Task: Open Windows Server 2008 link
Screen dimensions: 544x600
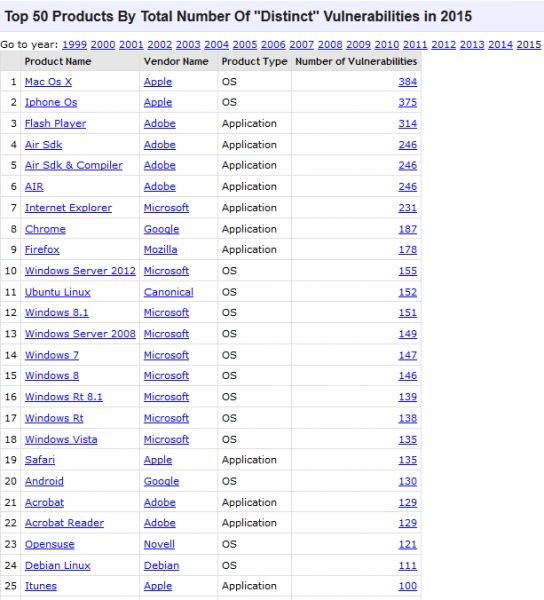Action: 80,334
